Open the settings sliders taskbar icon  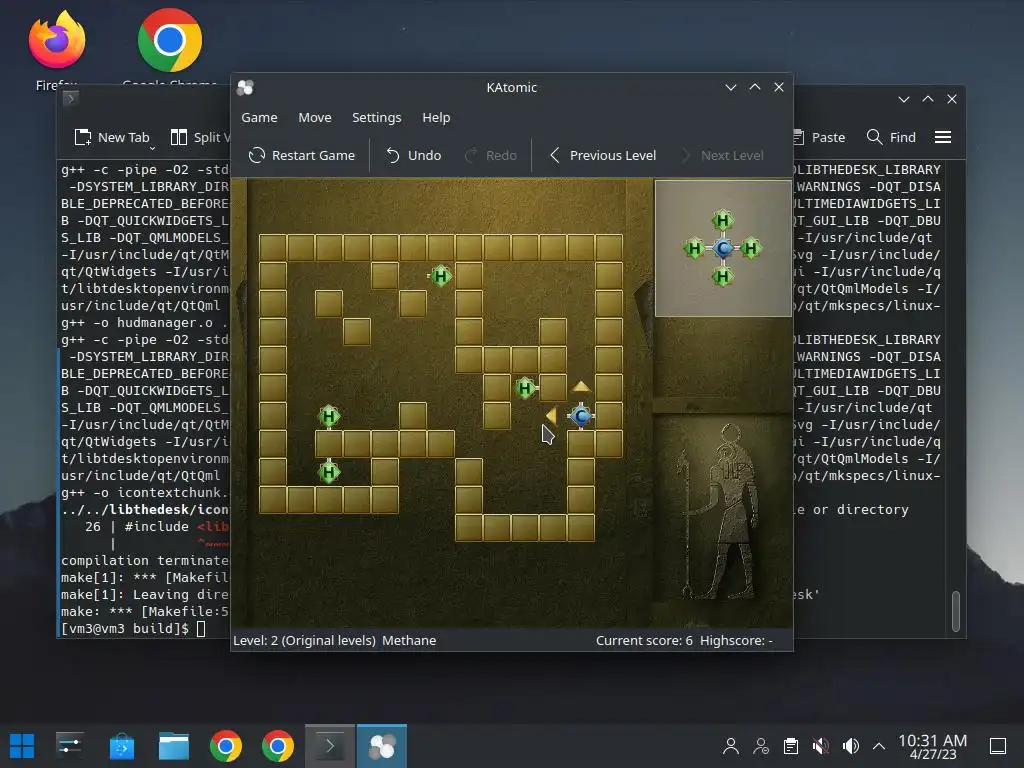[x=69, y=746]
